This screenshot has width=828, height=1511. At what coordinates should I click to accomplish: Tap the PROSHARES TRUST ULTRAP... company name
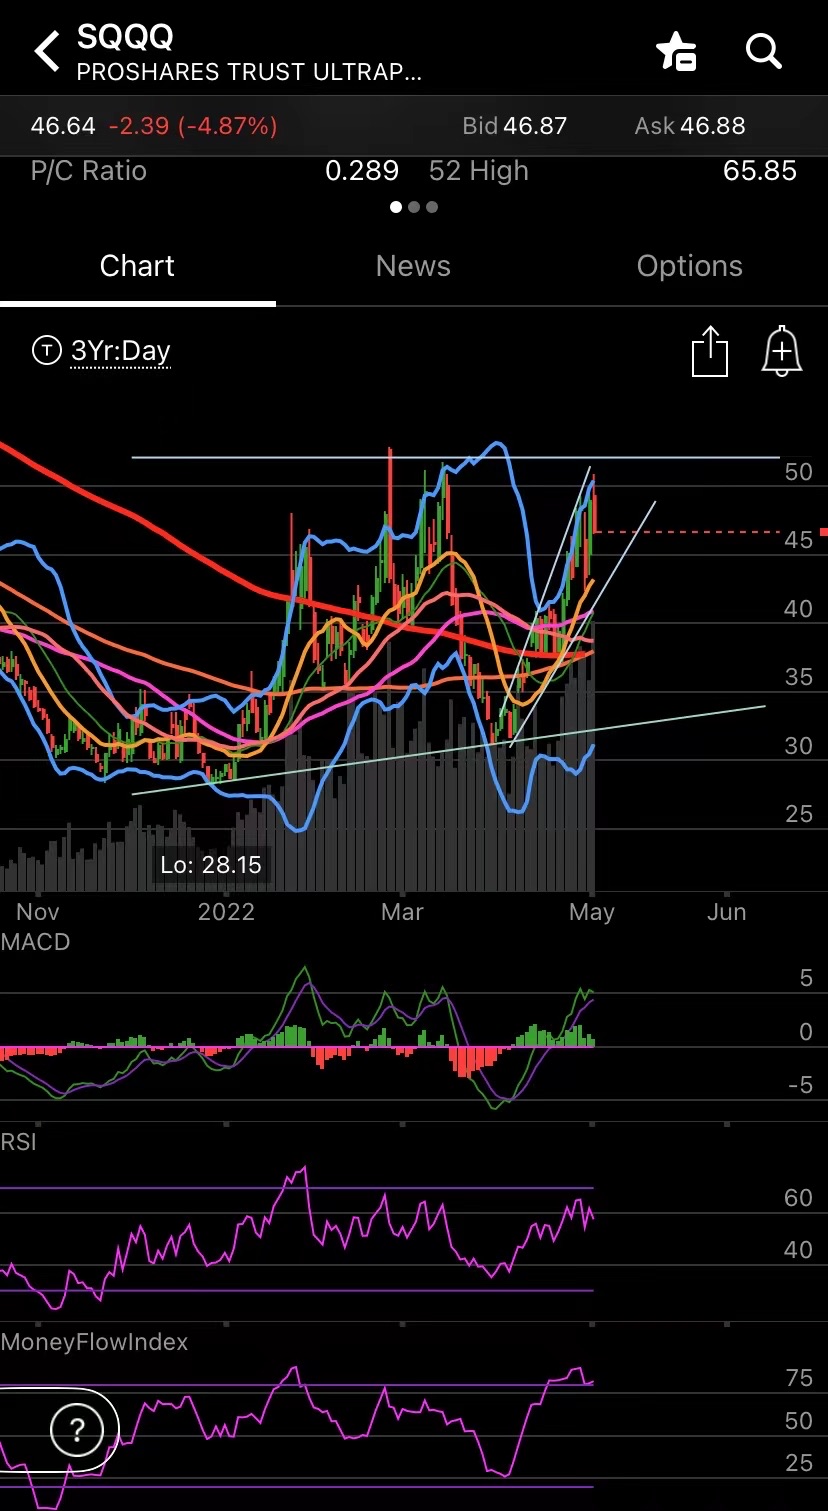[x=249, y=73]
